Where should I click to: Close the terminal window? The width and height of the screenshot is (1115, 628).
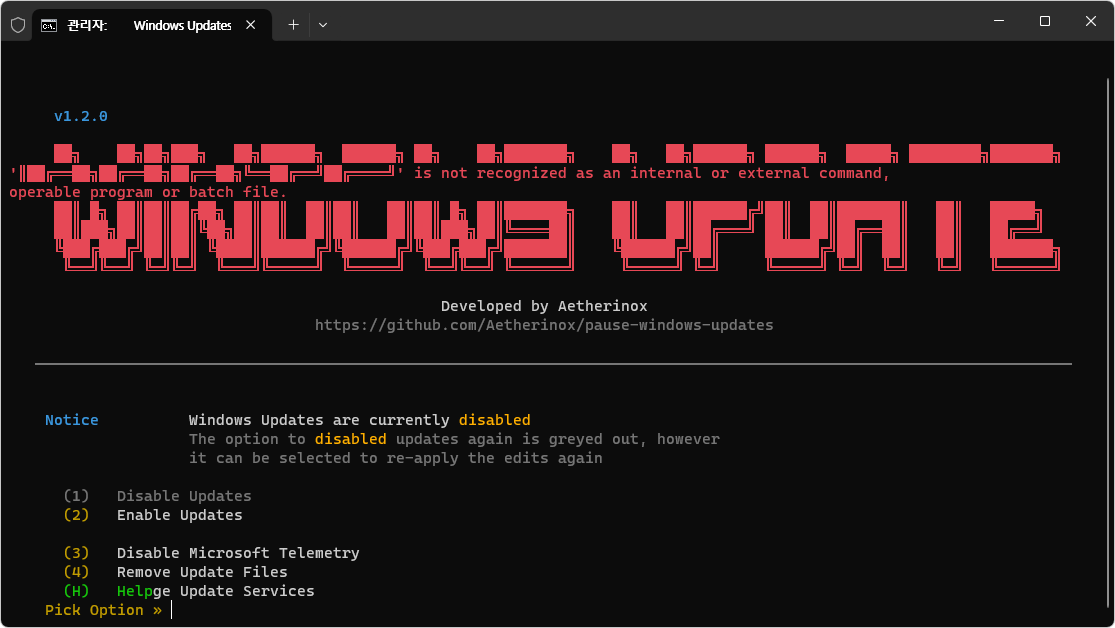click(x=1091, y=21)
